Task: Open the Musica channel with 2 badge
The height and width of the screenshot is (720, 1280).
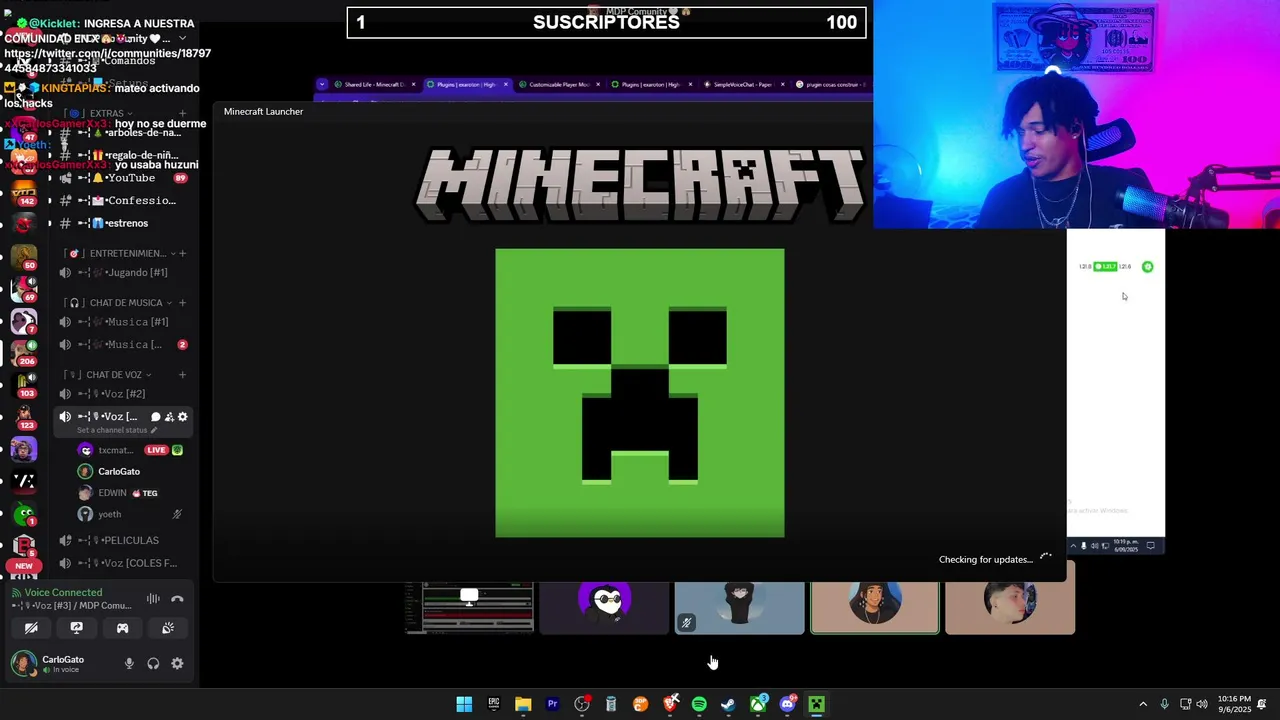Action: (x=123, y=345)
